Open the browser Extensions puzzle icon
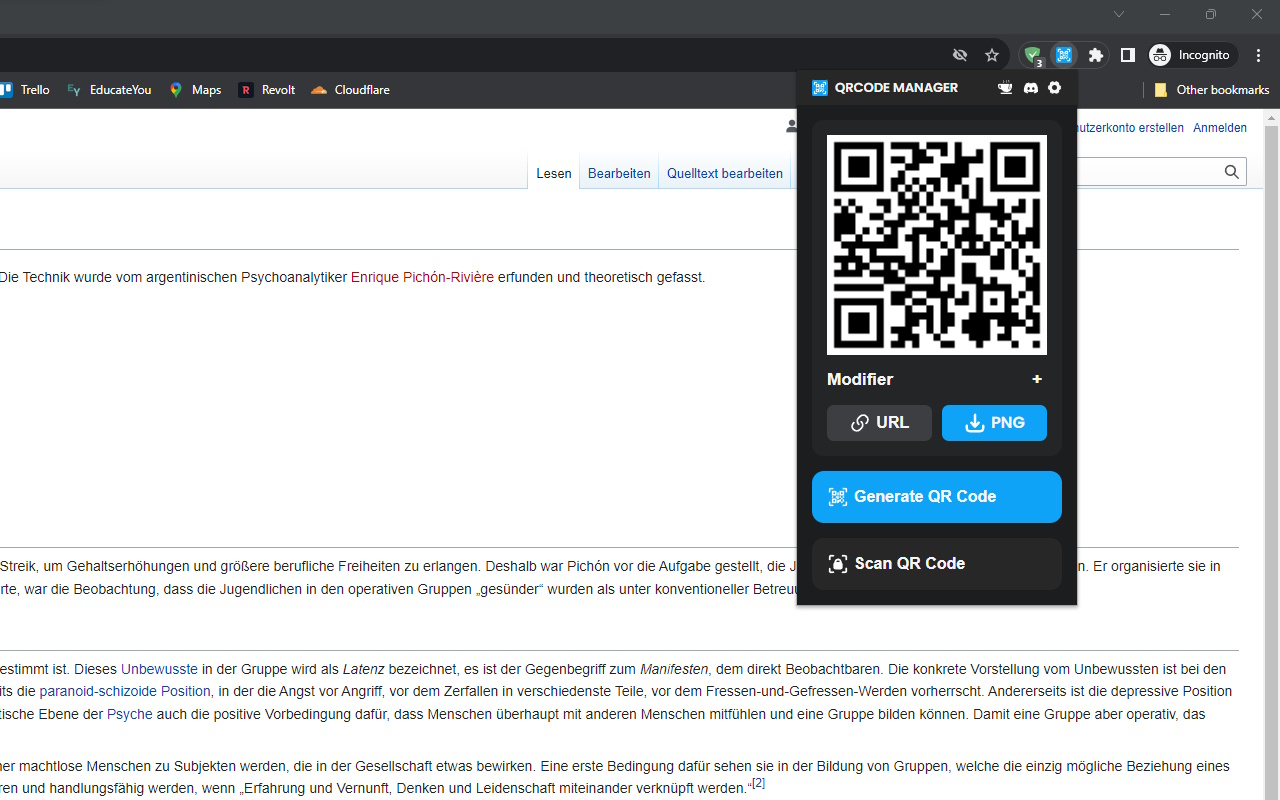Image resolution: width=1280 pixels, height=800 pixels. click(1095, 55)
